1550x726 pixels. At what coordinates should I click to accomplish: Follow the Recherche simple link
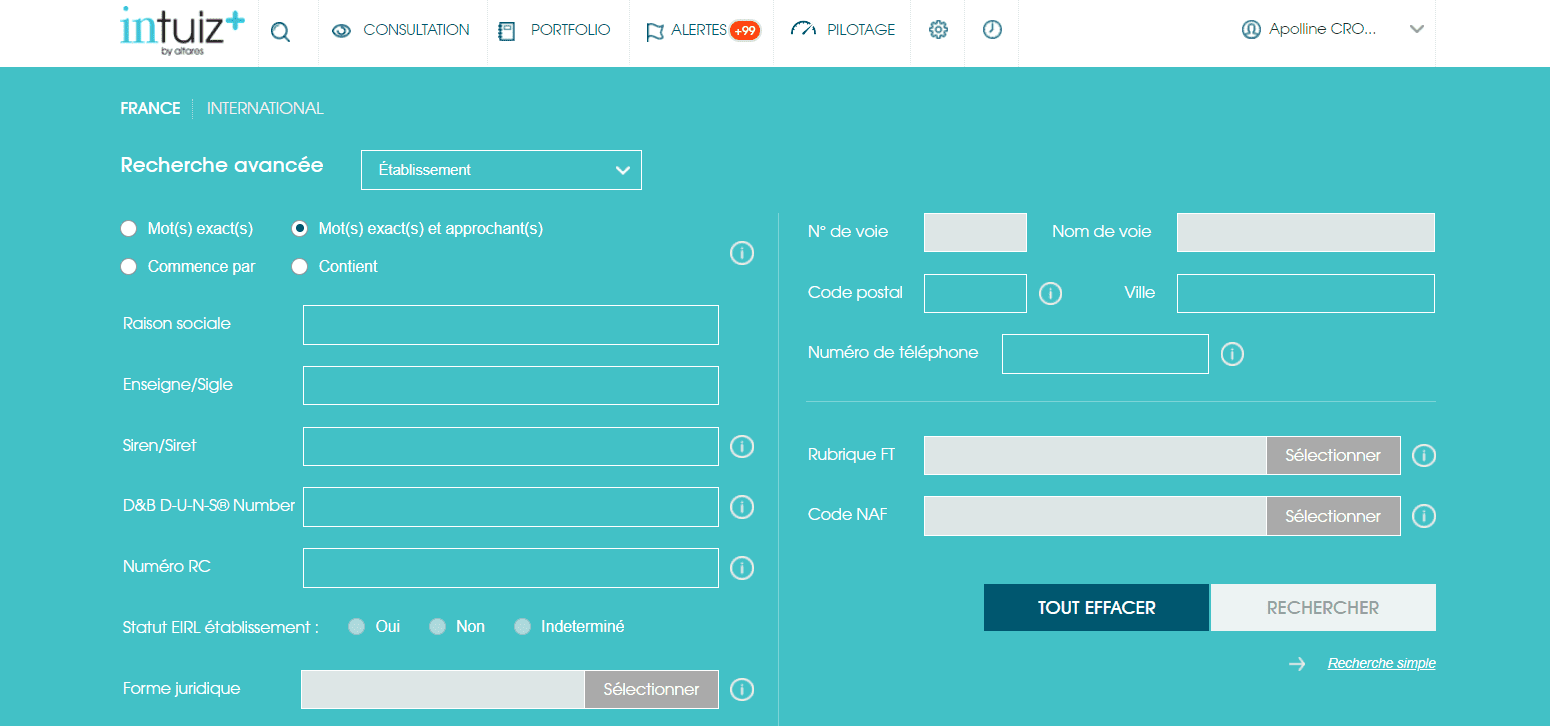tap(1382, 663)
